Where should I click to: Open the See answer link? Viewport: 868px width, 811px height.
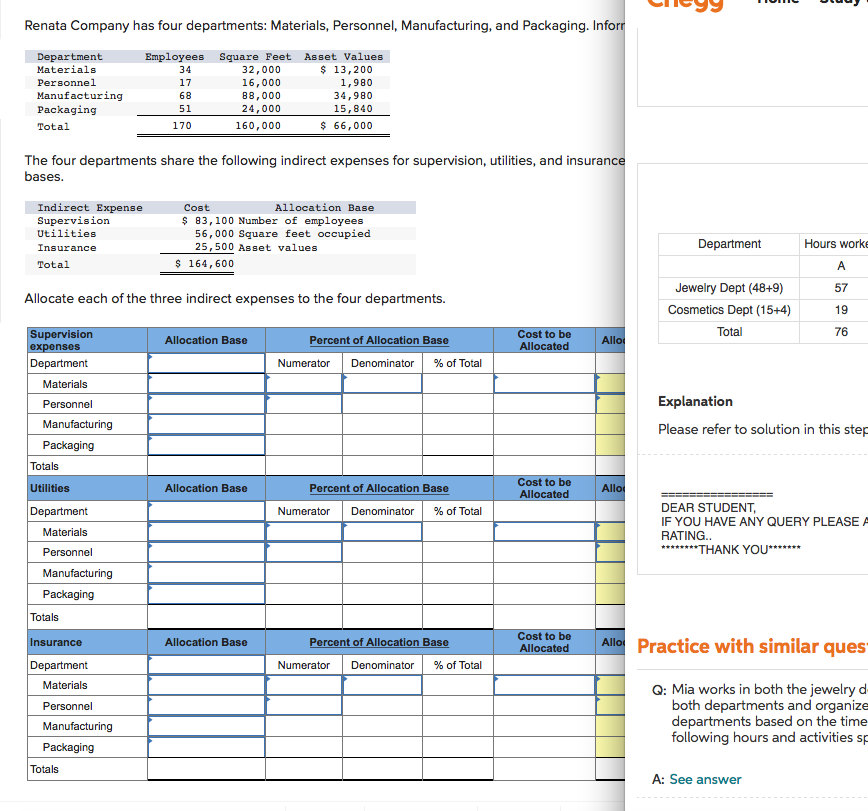pos(705,779)
